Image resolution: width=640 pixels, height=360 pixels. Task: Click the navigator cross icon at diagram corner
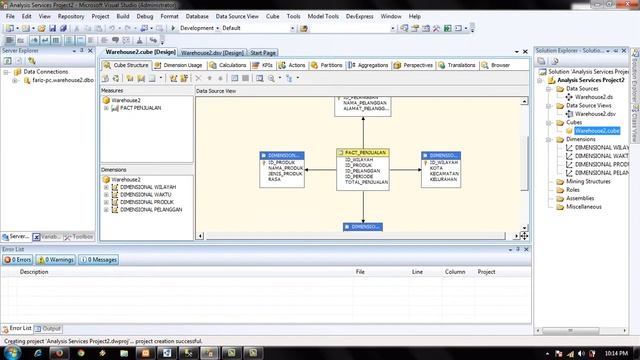pyautogui.click(x=524, y=236)
